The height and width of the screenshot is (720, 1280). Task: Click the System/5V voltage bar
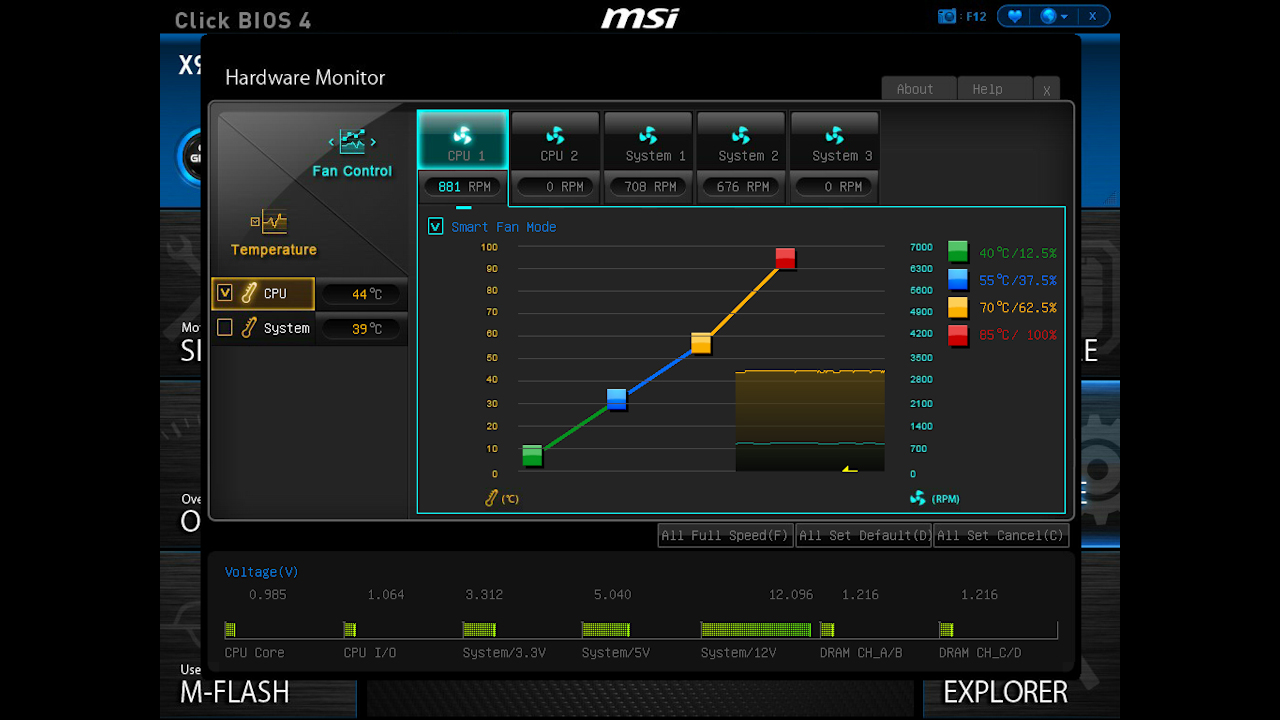(606, 629)
